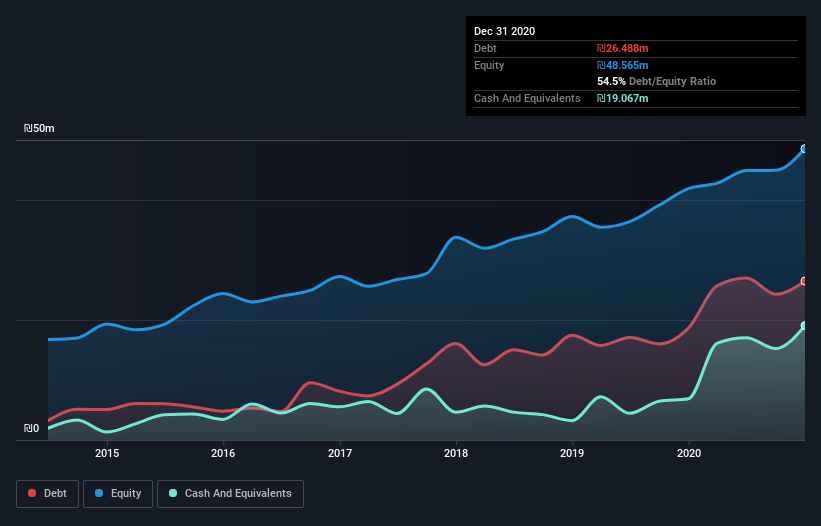The image size is (821, 526).
Task: Click the ₪19.067m cash value
Action: (x=623, y=98)
